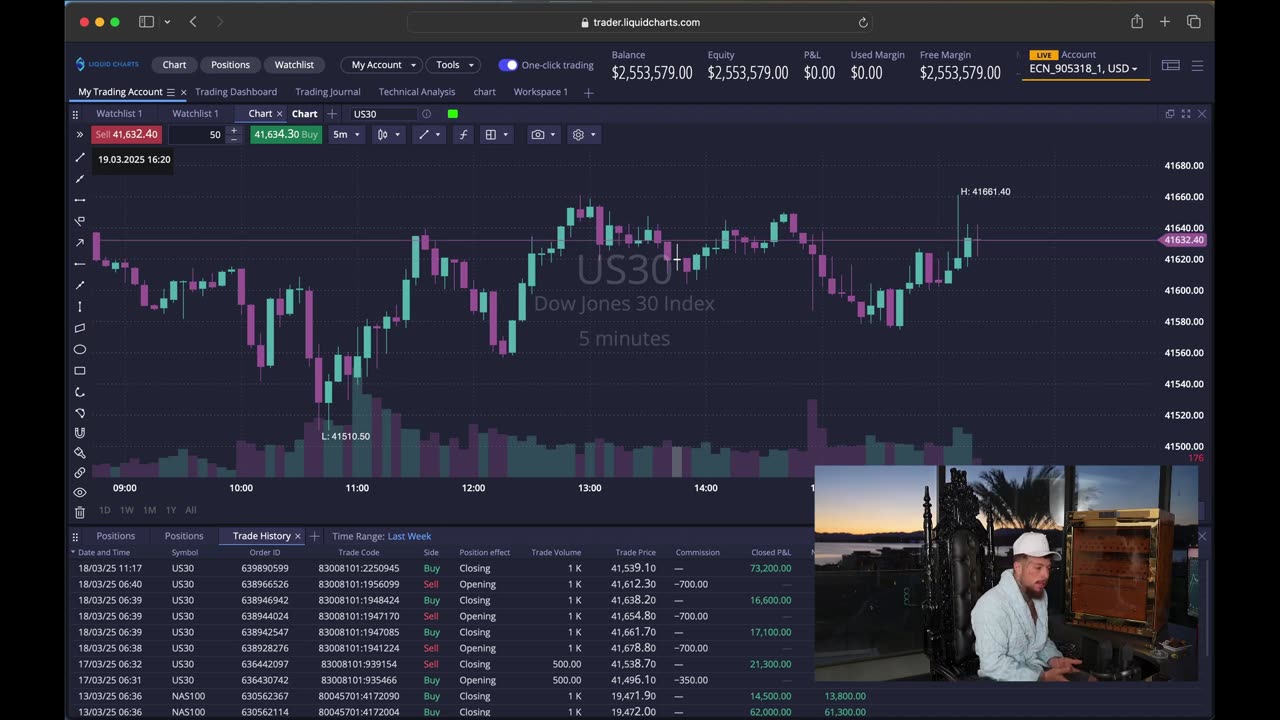Image resolution: width=1280 pixels, height=720 pixels.
Task: Select the 1W range button
Action: pyautogui.click(x=127, y=510)
